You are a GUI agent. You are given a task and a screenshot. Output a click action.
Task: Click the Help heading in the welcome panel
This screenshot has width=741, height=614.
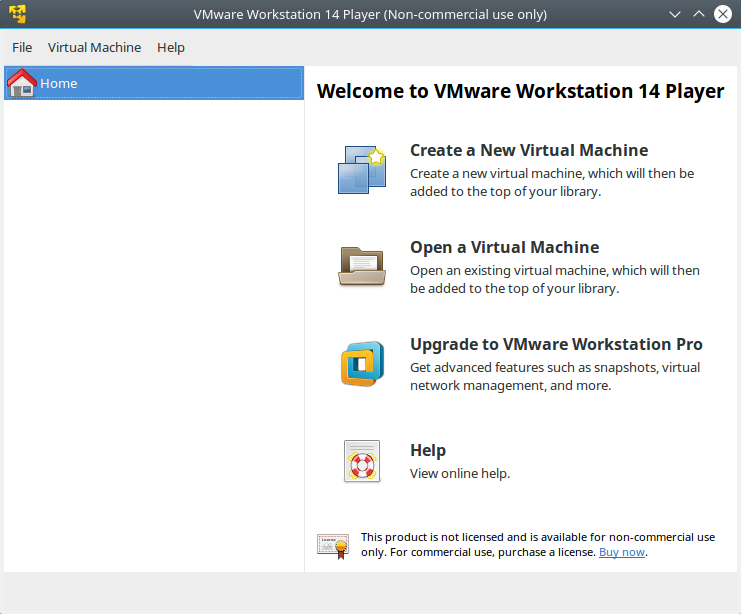click(x=428, y=450)
